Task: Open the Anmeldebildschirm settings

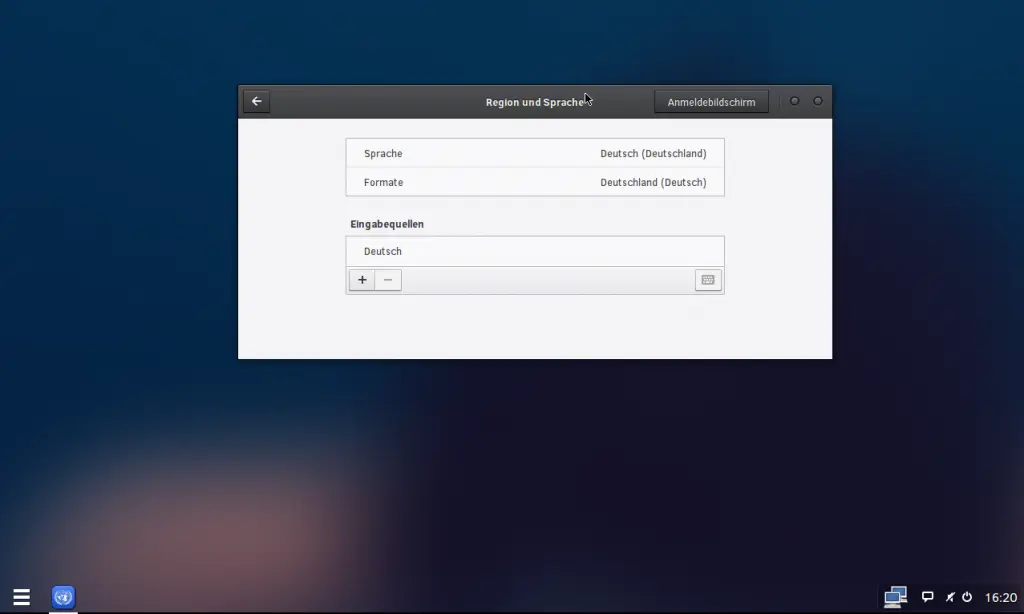Action: click(711, 102)
